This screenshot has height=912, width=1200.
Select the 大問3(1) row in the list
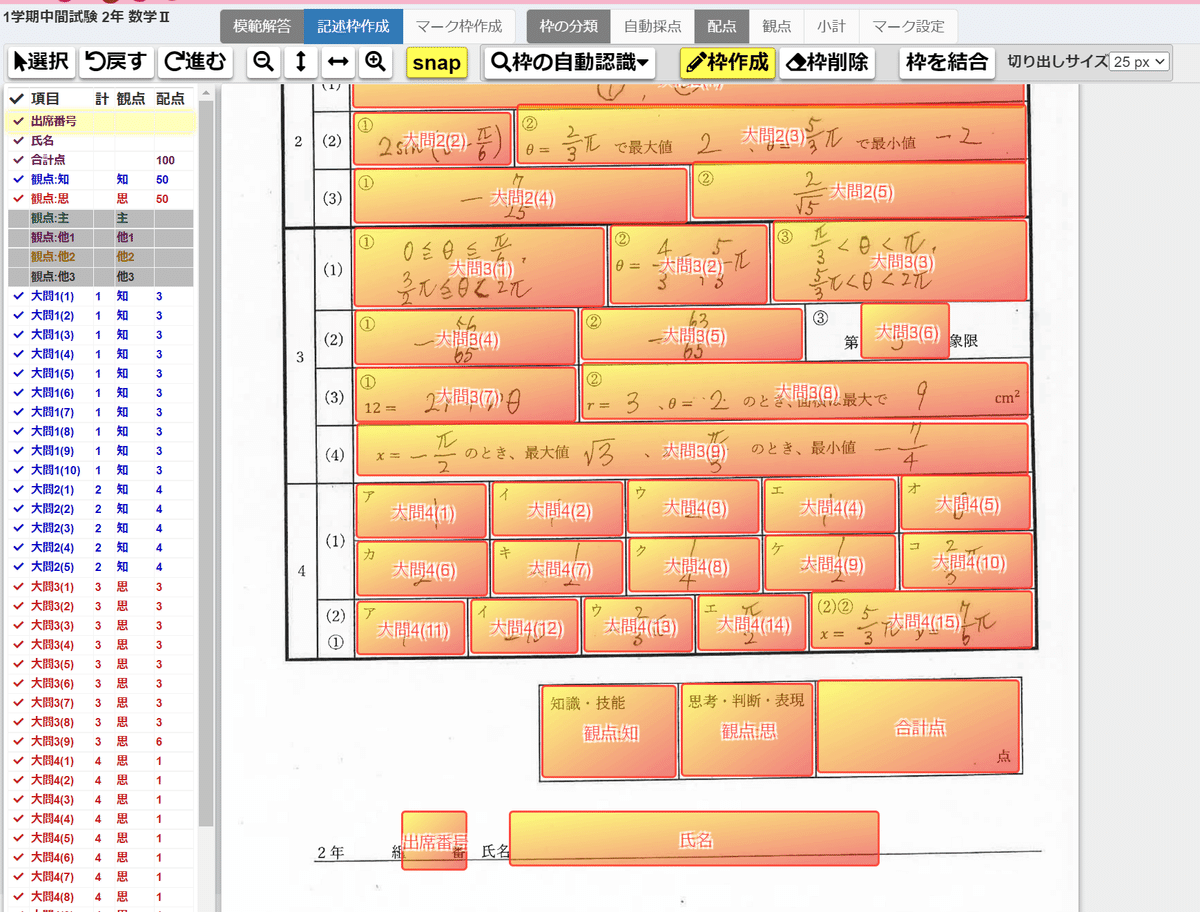tap(100, 586)
